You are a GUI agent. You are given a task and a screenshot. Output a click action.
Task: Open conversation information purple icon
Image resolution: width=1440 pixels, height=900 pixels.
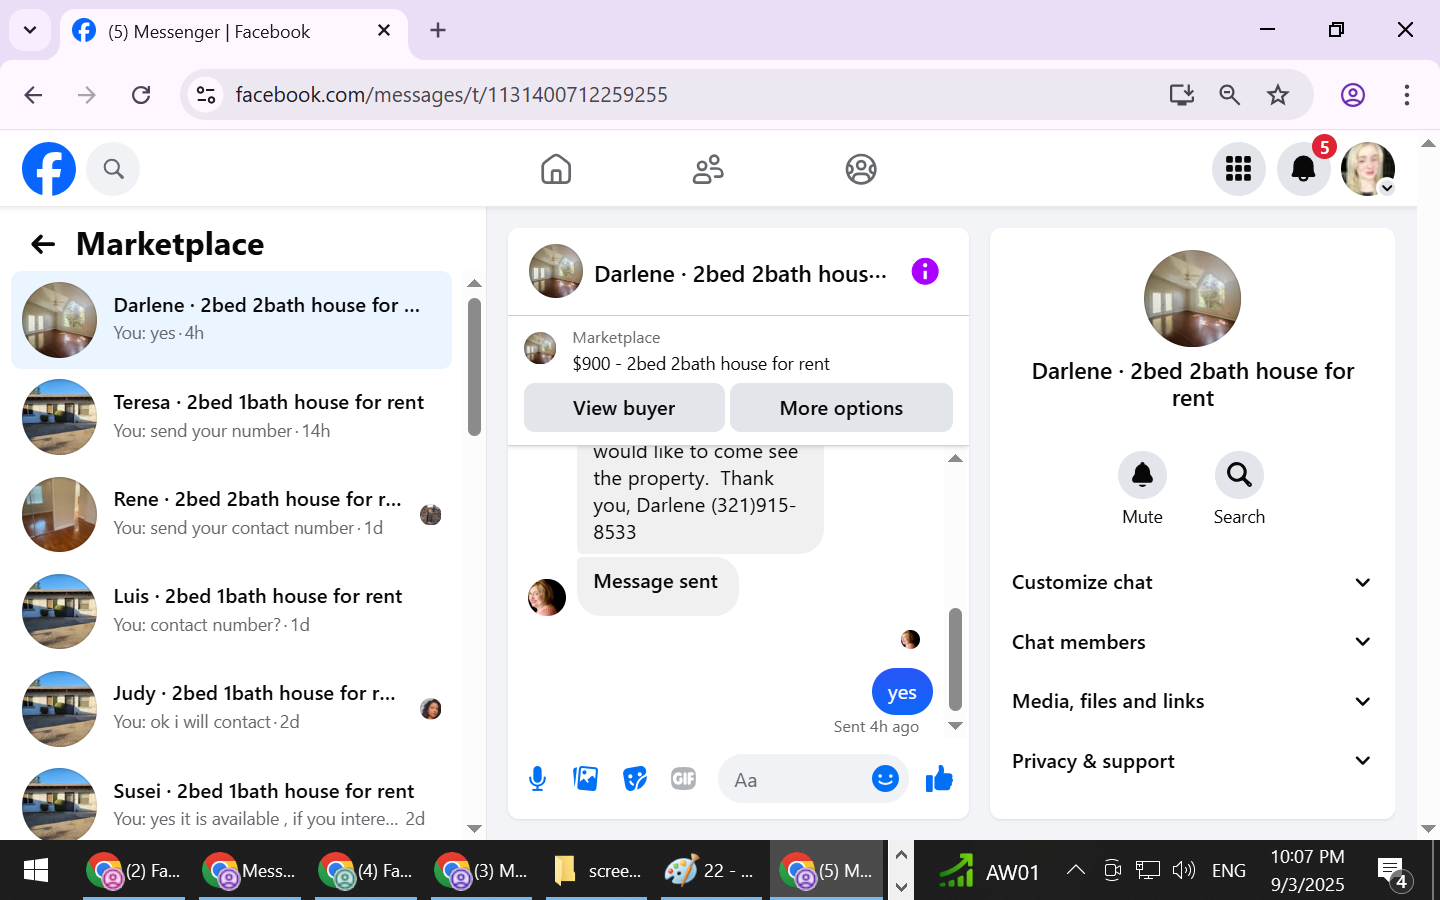coord(925,272)
